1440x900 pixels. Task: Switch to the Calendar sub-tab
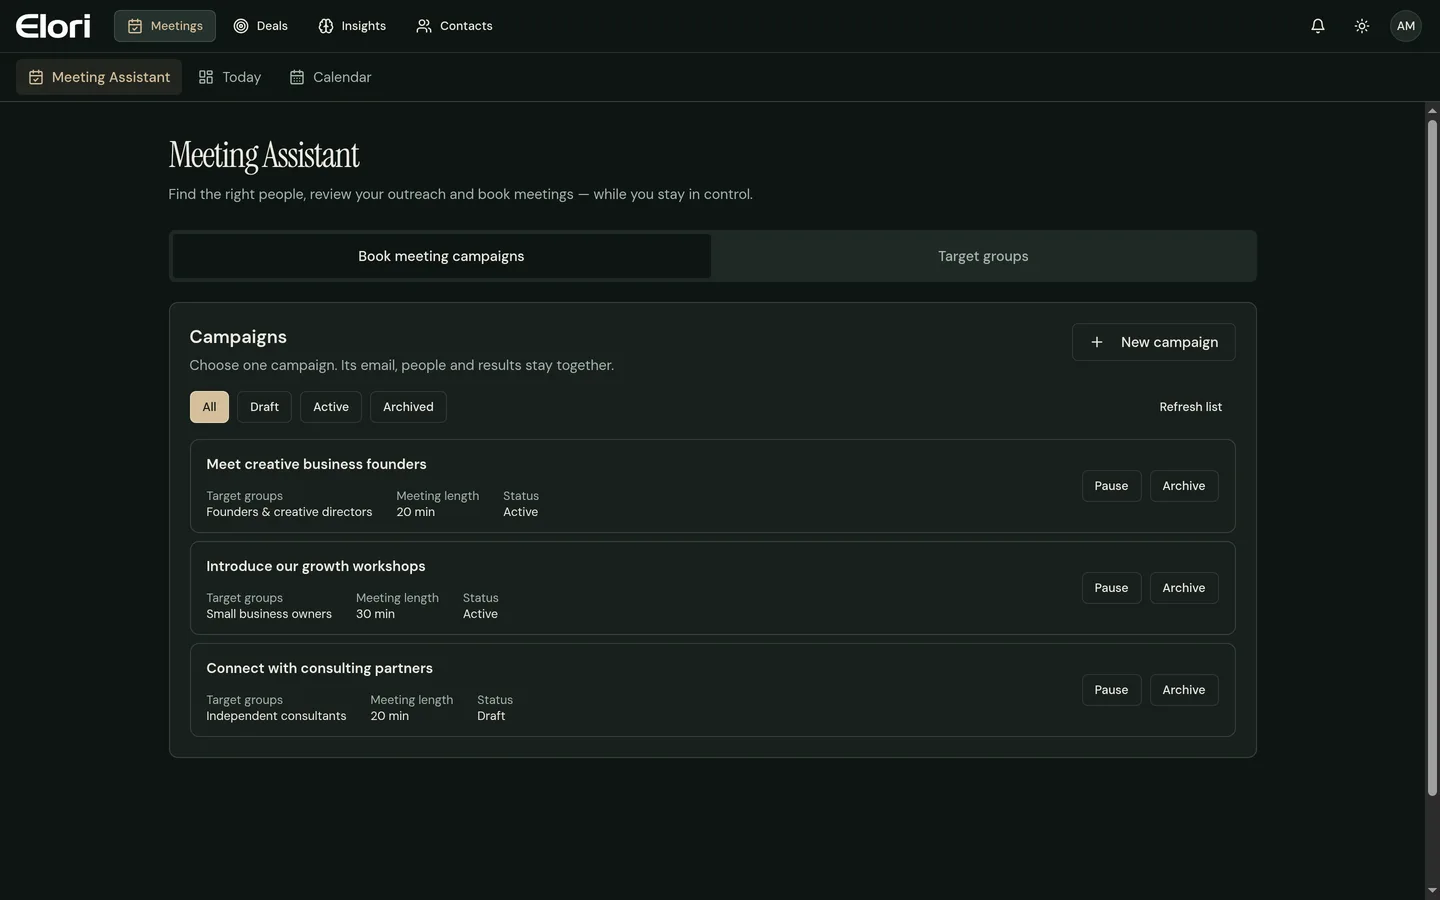click(330, 77)
